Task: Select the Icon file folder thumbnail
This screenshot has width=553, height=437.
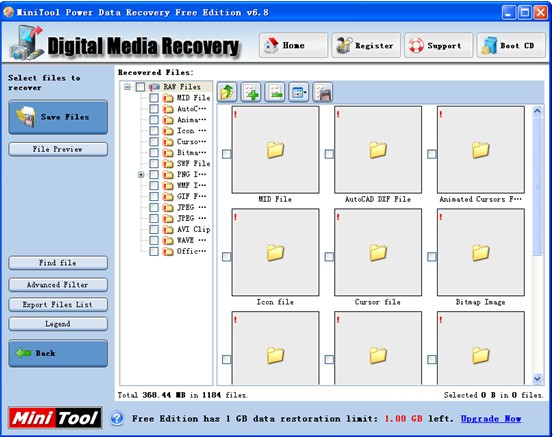Action: click(275, 253)
